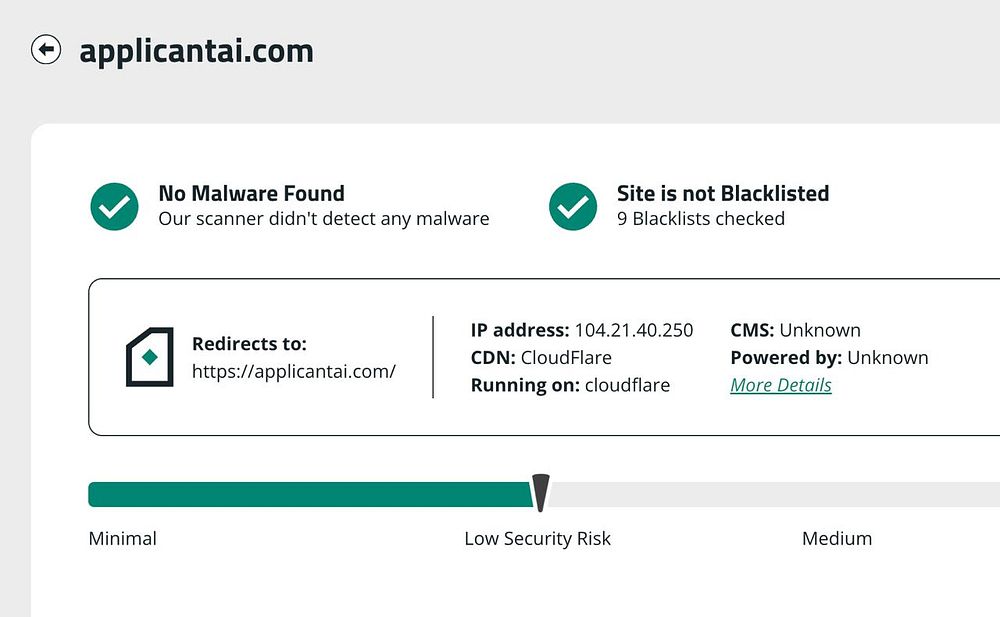The image size is (1000, 617).
Task: Click the site document icon near Redirects to
Action: click(149, 357)
